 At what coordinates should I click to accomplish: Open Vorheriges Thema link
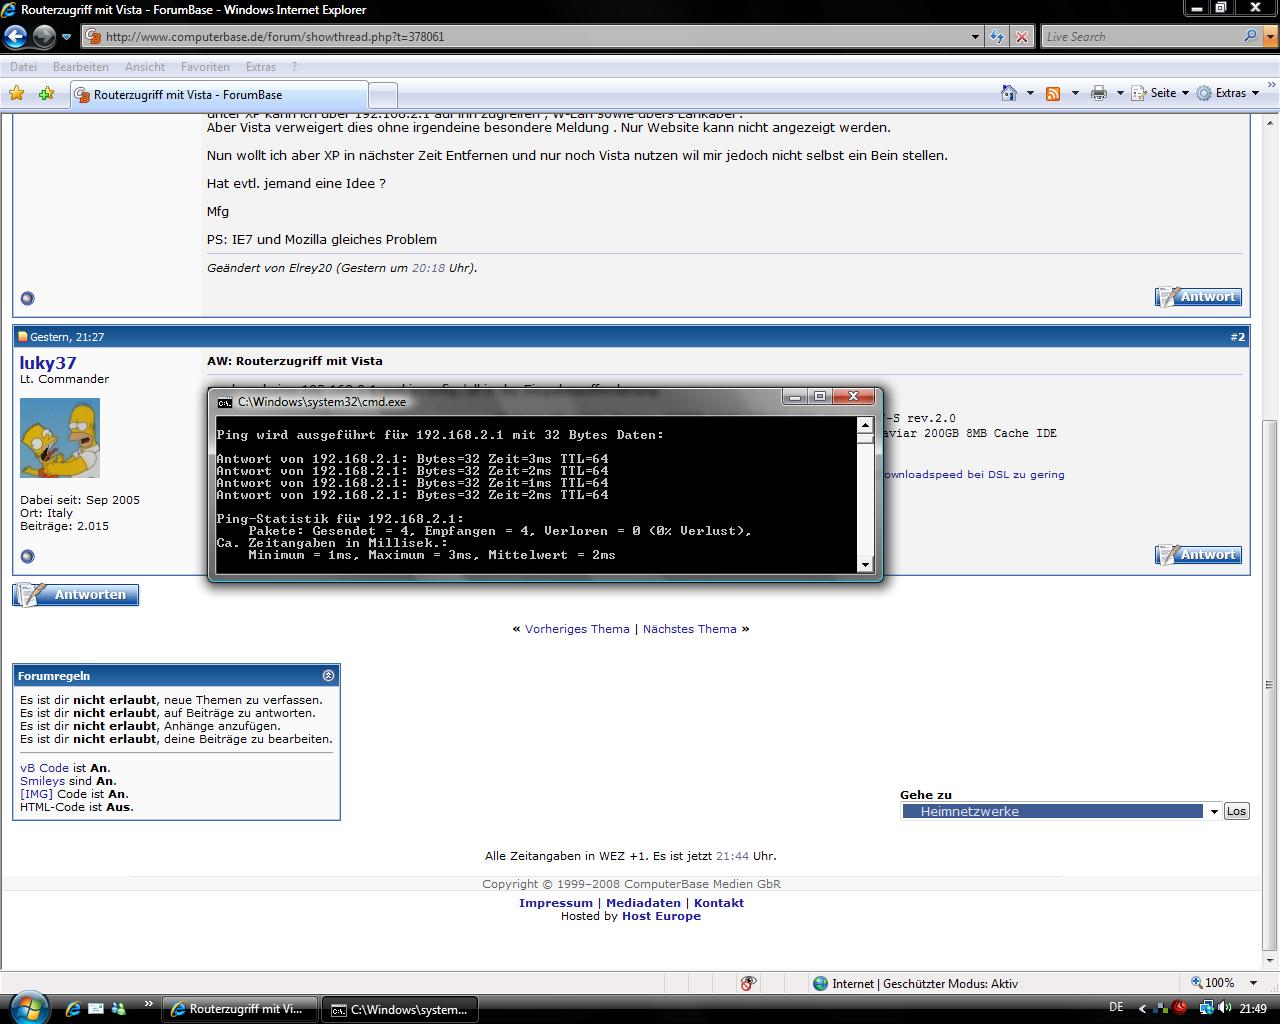click(x=577, y=629)
